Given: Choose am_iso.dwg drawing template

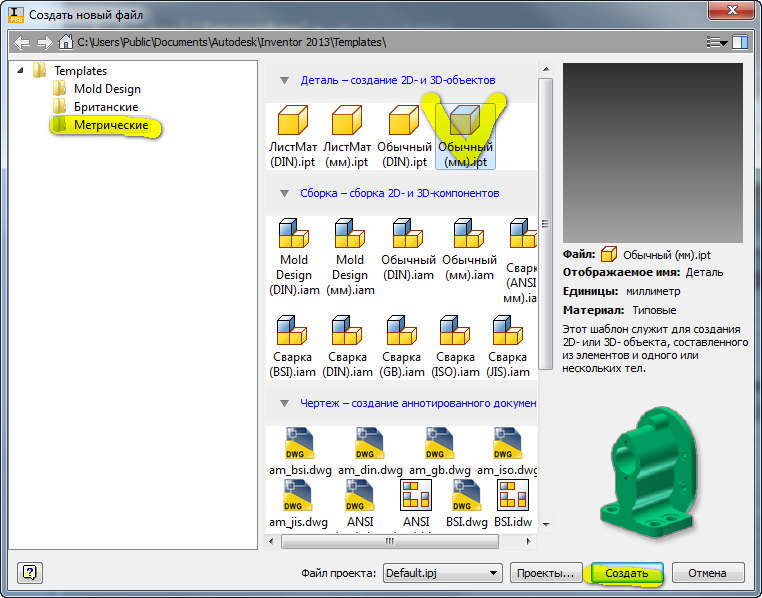Looking at the screenshot, I should pos(507,452).
